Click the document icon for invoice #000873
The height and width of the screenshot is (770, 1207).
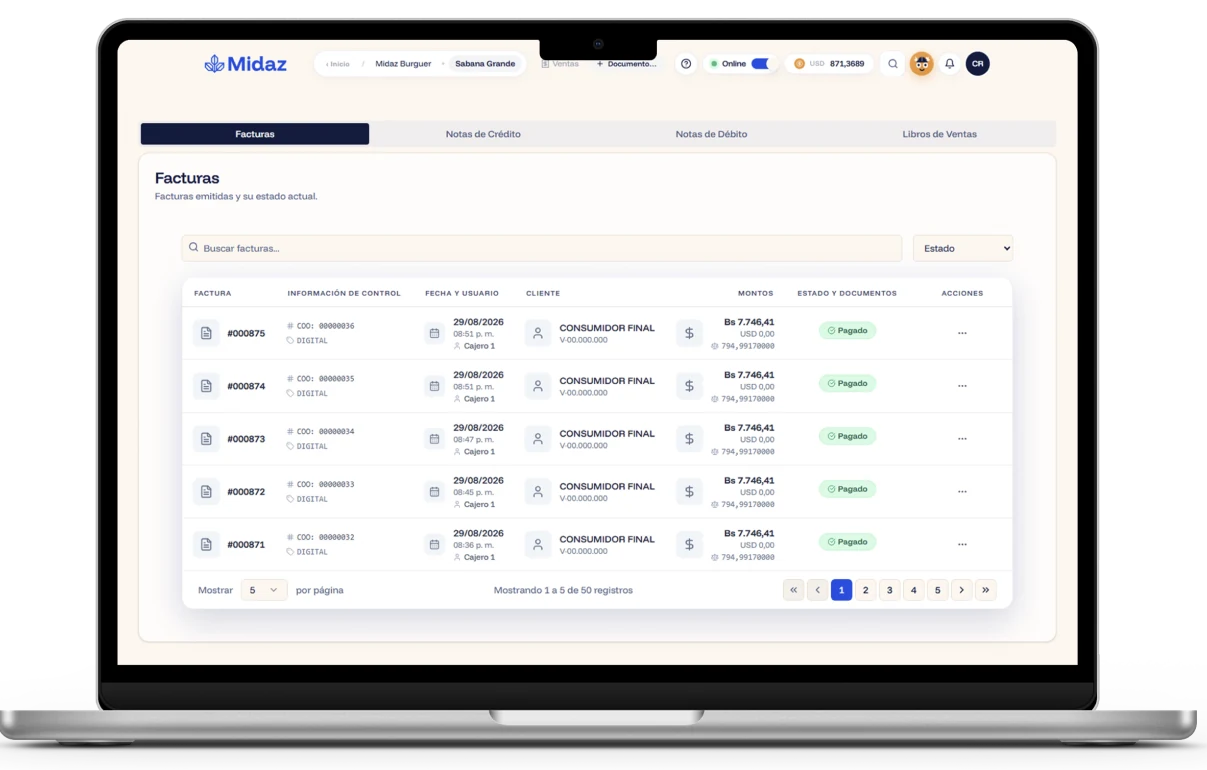(x=206, y=439)
